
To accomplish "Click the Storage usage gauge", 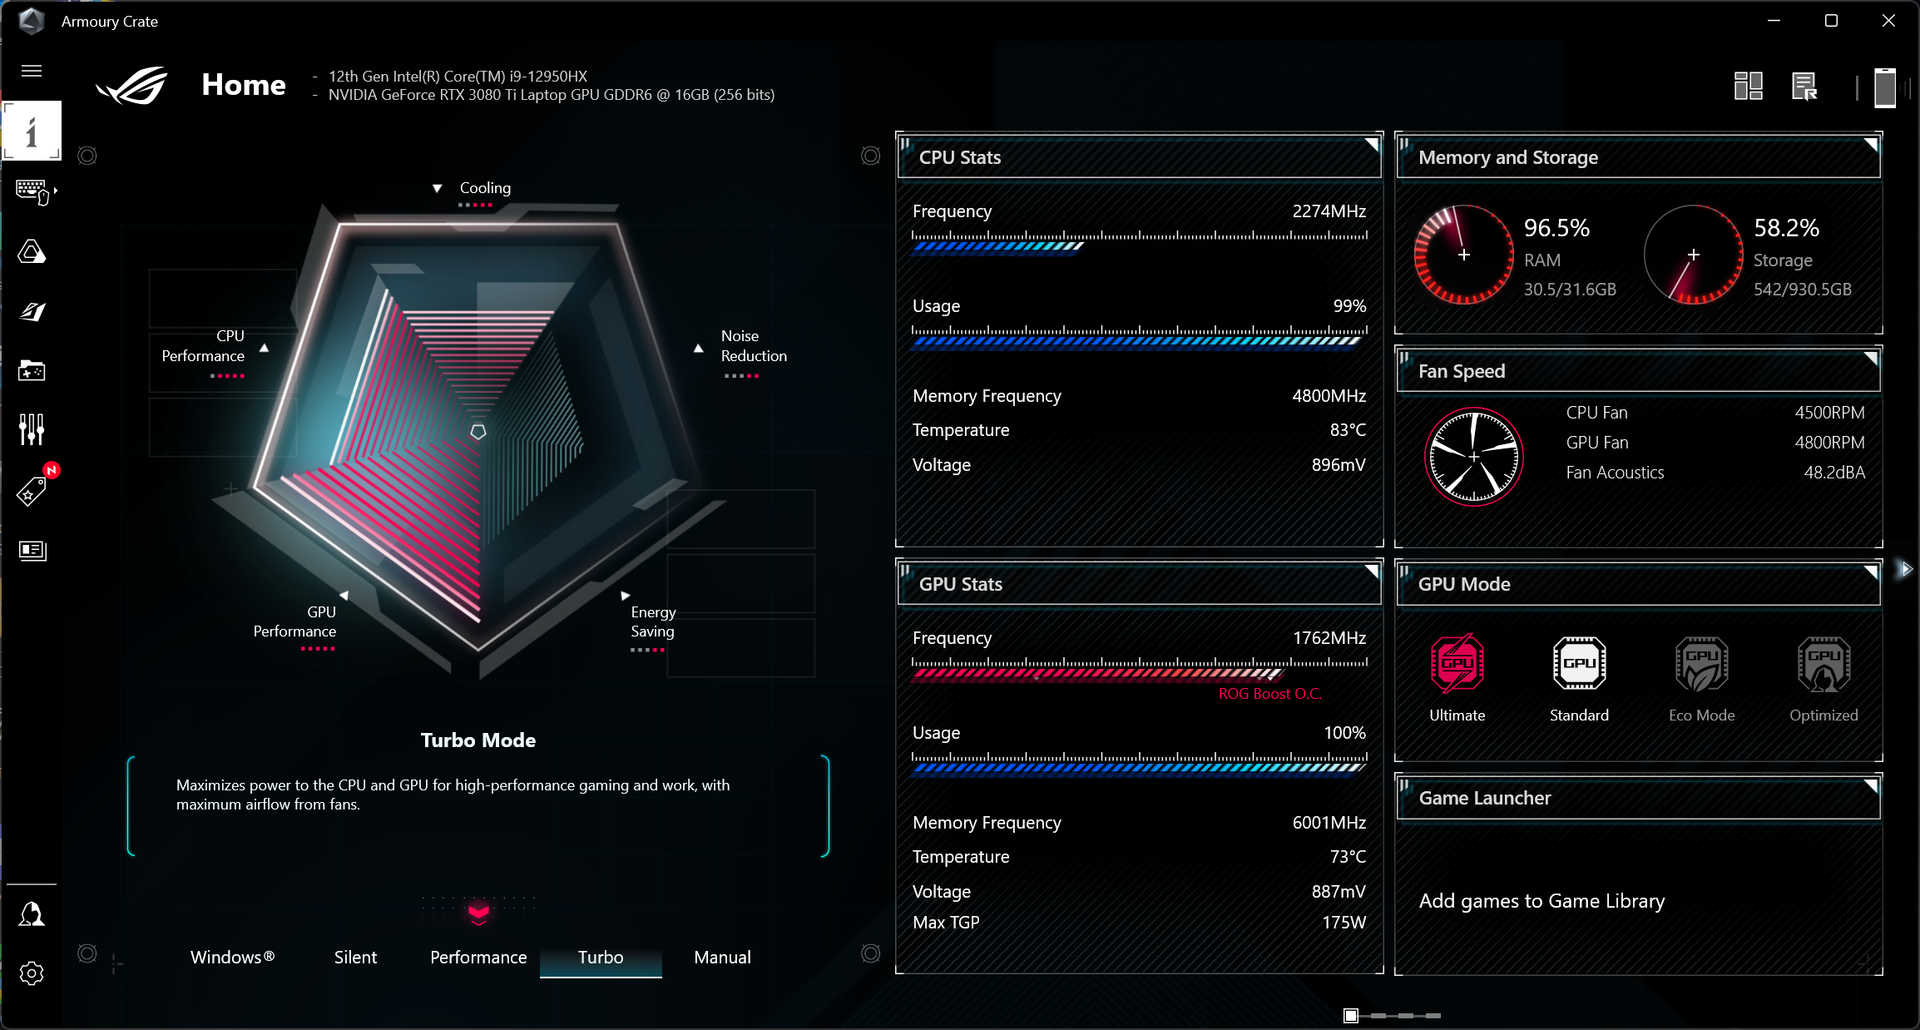I will [1693, 255].
